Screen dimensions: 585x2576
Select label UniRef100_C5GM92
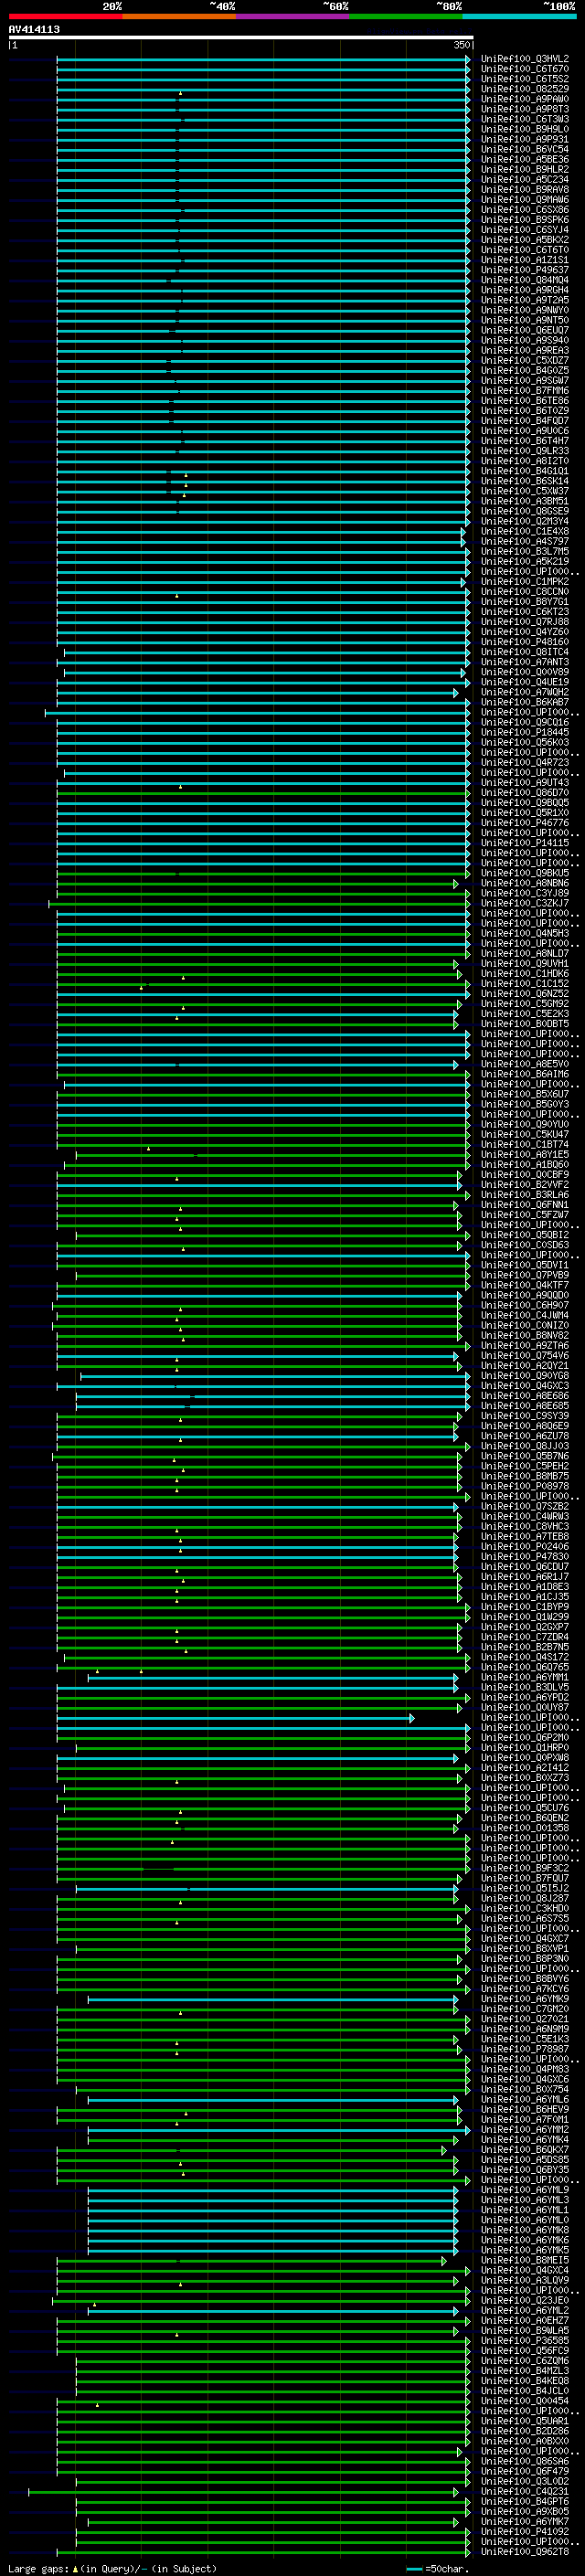525,1004
